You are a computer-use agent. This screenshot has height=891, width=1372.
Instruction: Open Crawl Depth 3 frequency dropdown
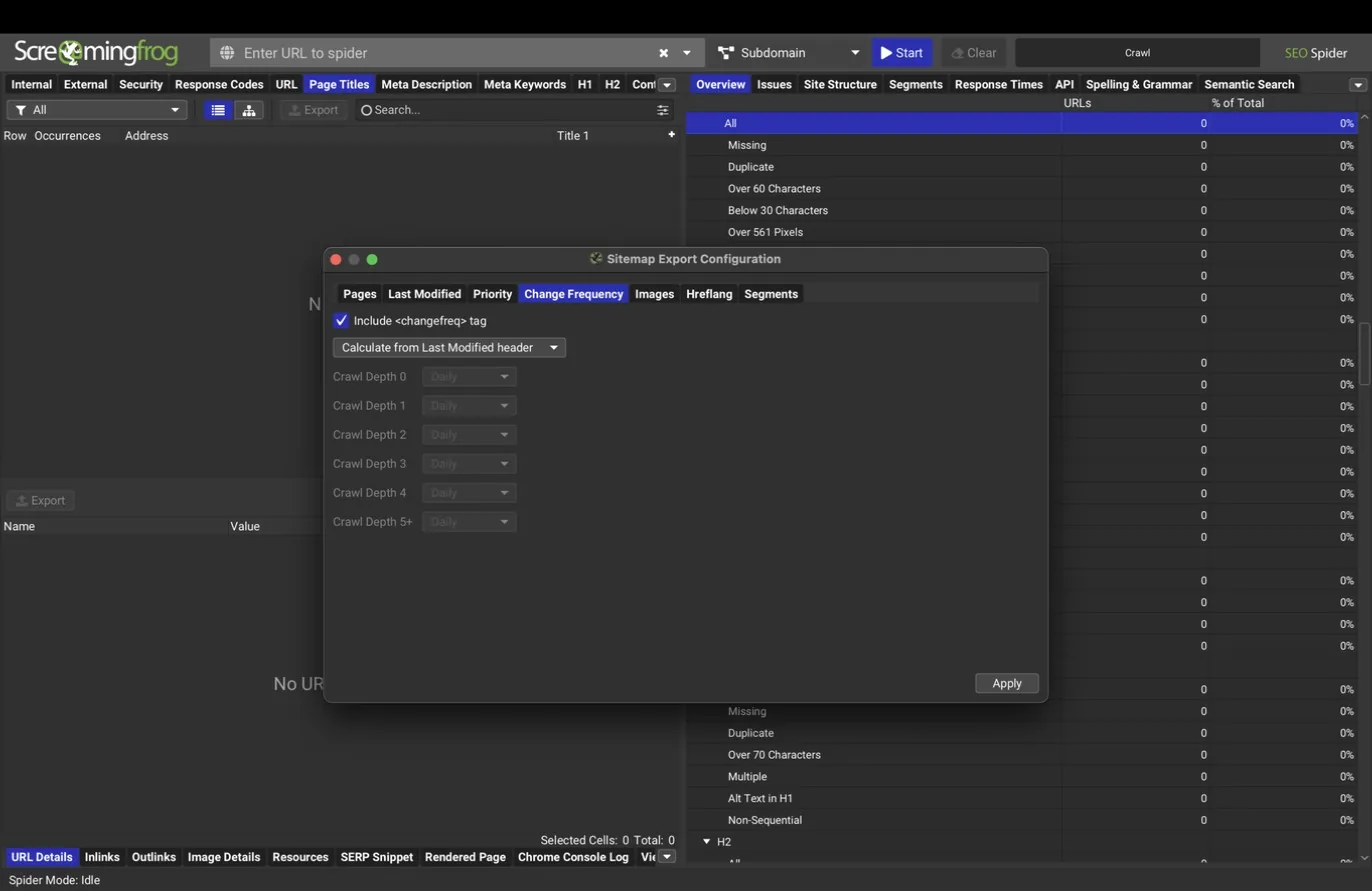coord(469,464)
